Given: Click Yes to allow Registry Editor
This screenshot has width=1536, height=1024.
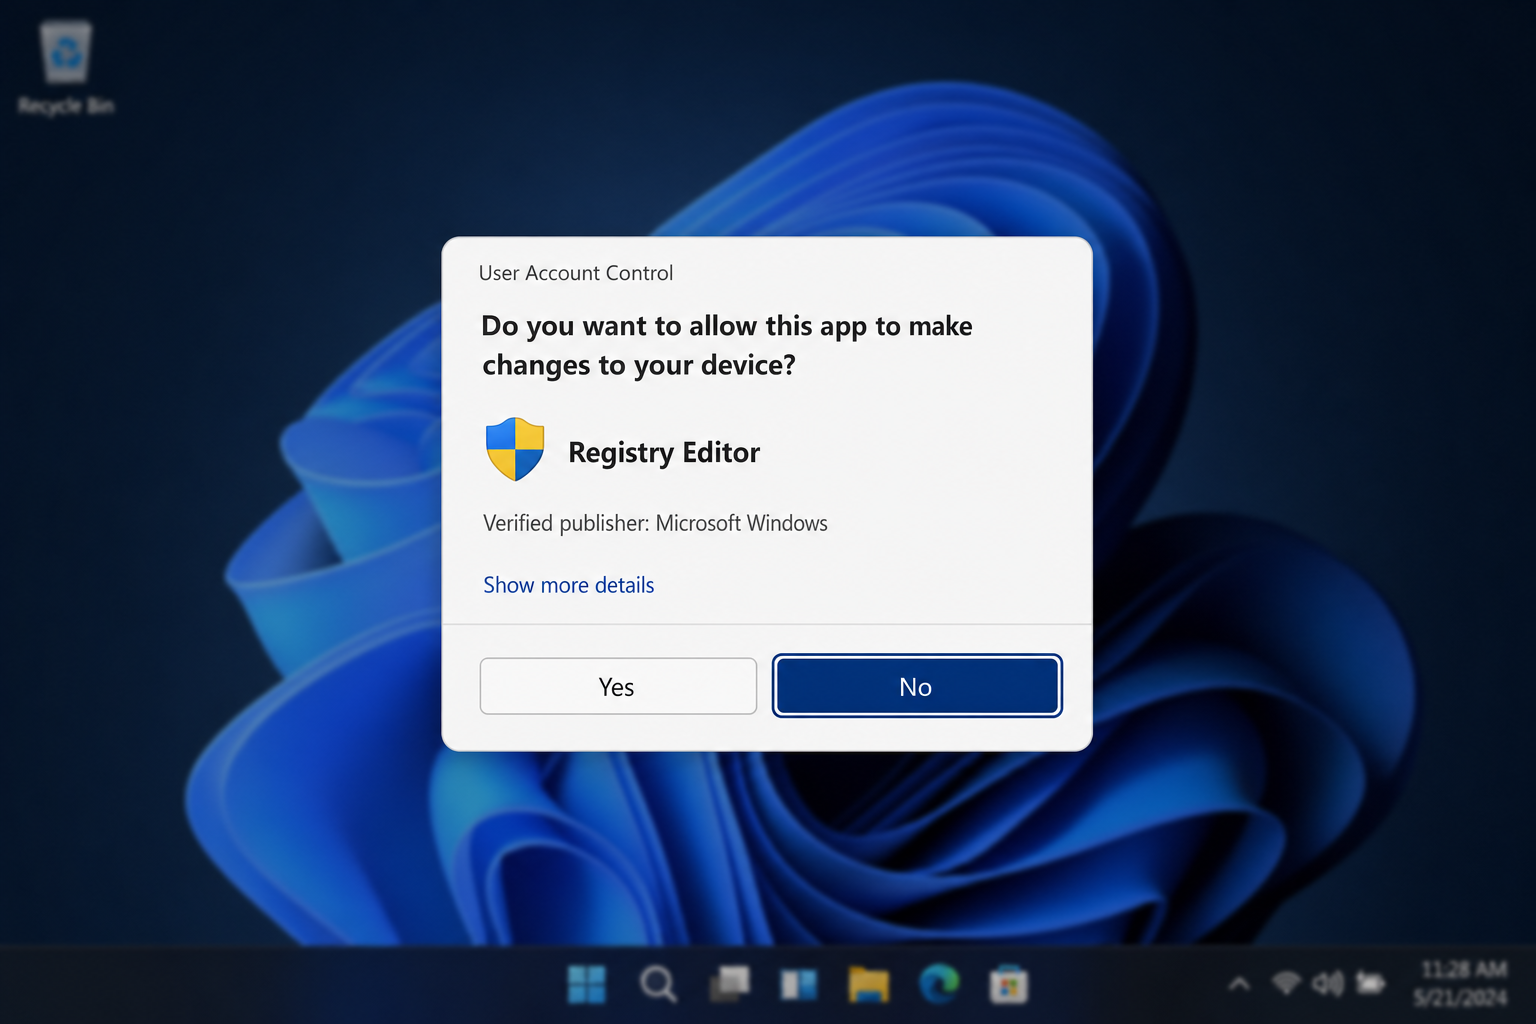Looking at the screenshot, I should (x=618, y=686).
